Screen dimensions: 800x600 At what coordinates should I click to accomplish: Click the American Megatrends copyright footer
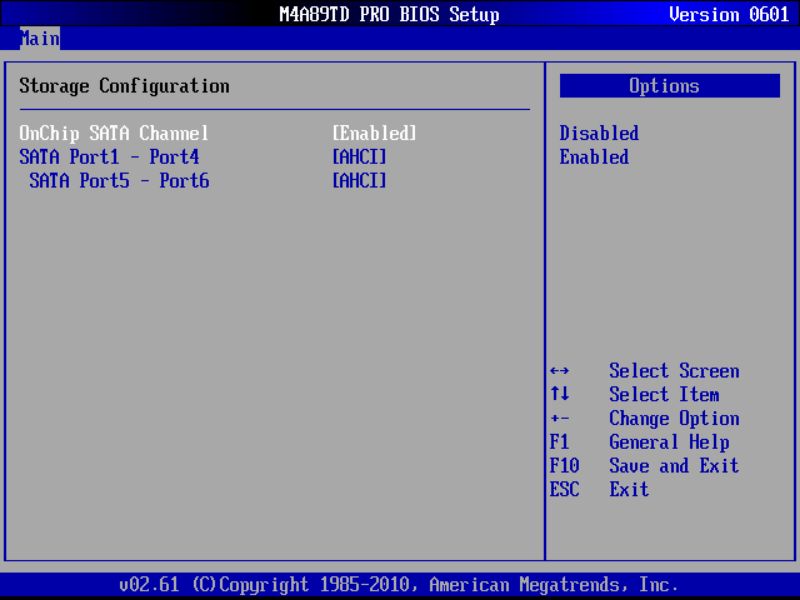(x=400, y=584)
